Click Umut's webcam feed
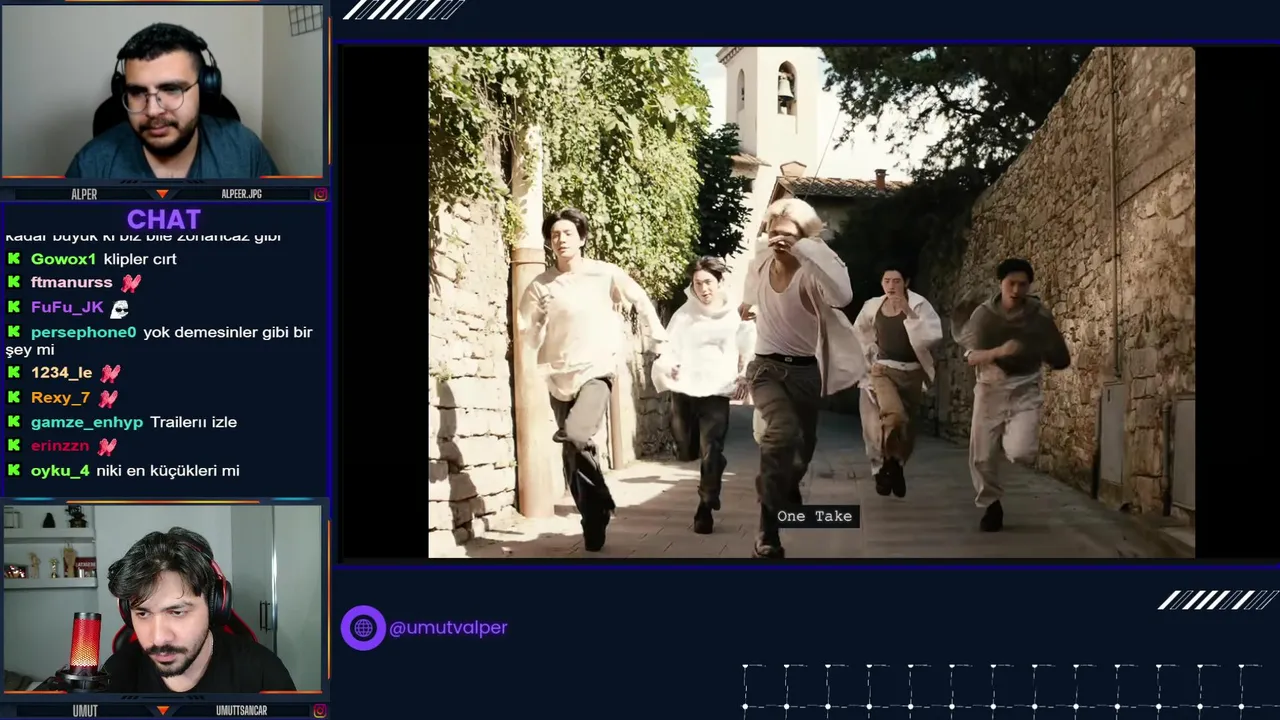This screenshot has height=720, width=1280. tap(163, 598)
